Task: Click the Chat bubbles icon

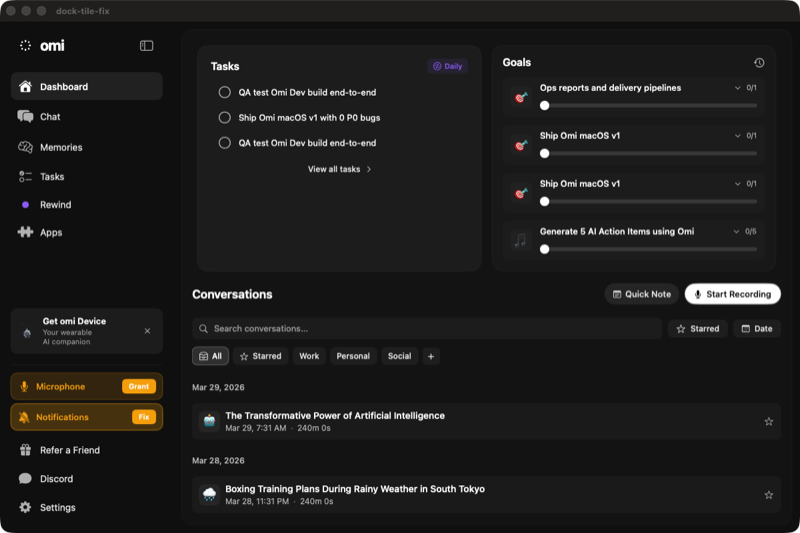Action: [25, 116]
